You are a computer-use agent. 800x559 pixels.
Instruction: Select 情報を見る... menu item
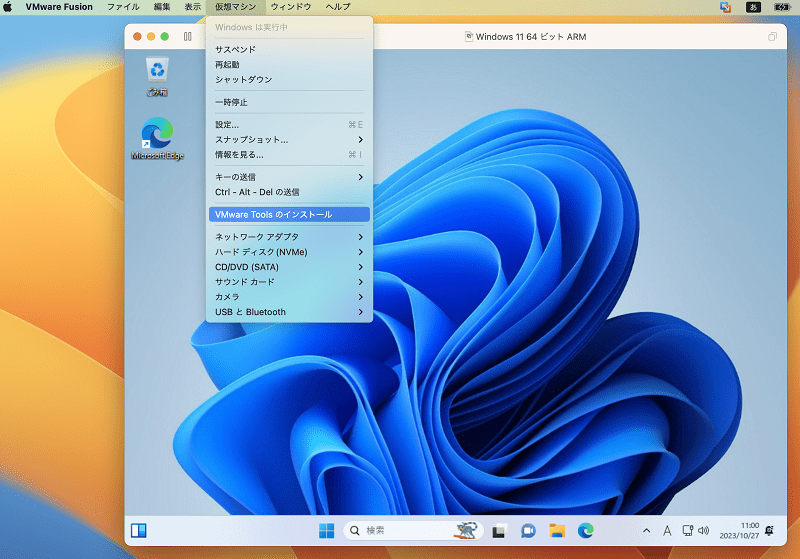pos(289,155)
